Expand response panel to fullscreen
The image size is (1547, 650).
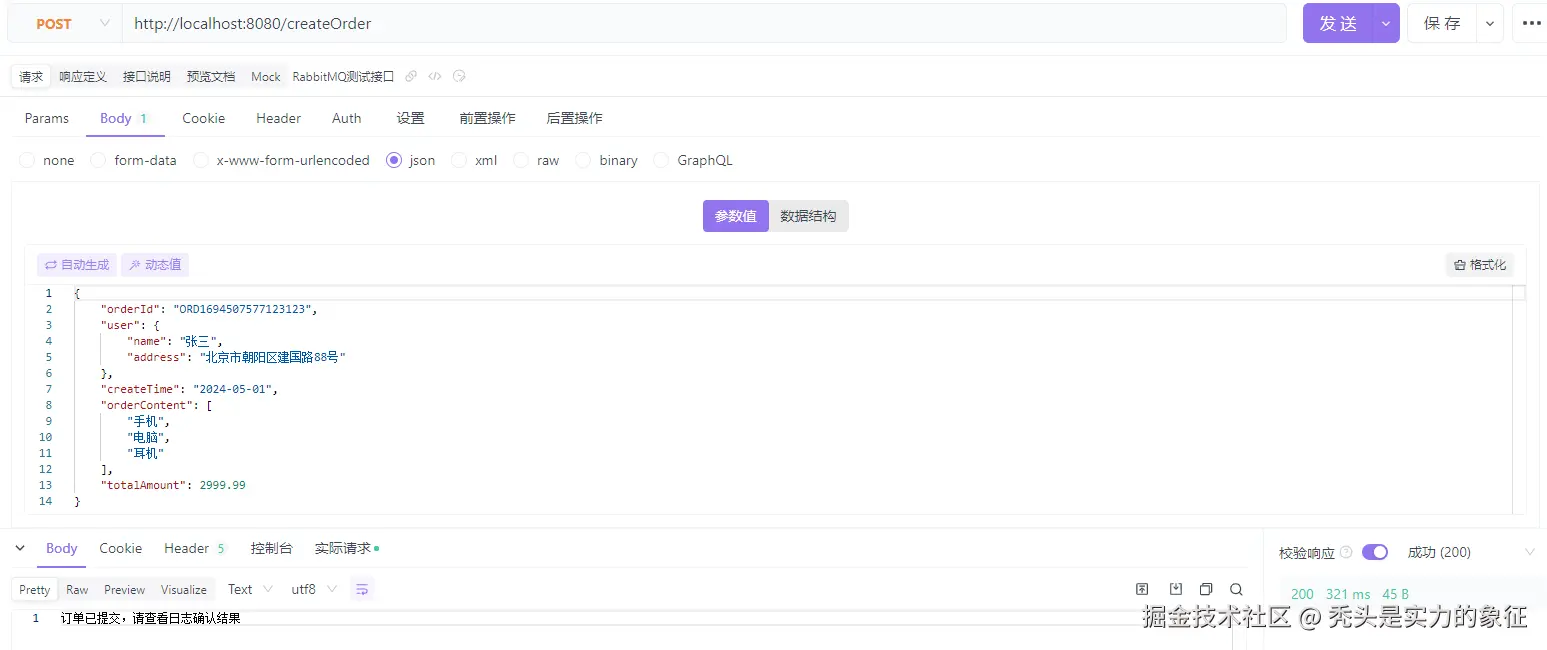click(1142, 589)
